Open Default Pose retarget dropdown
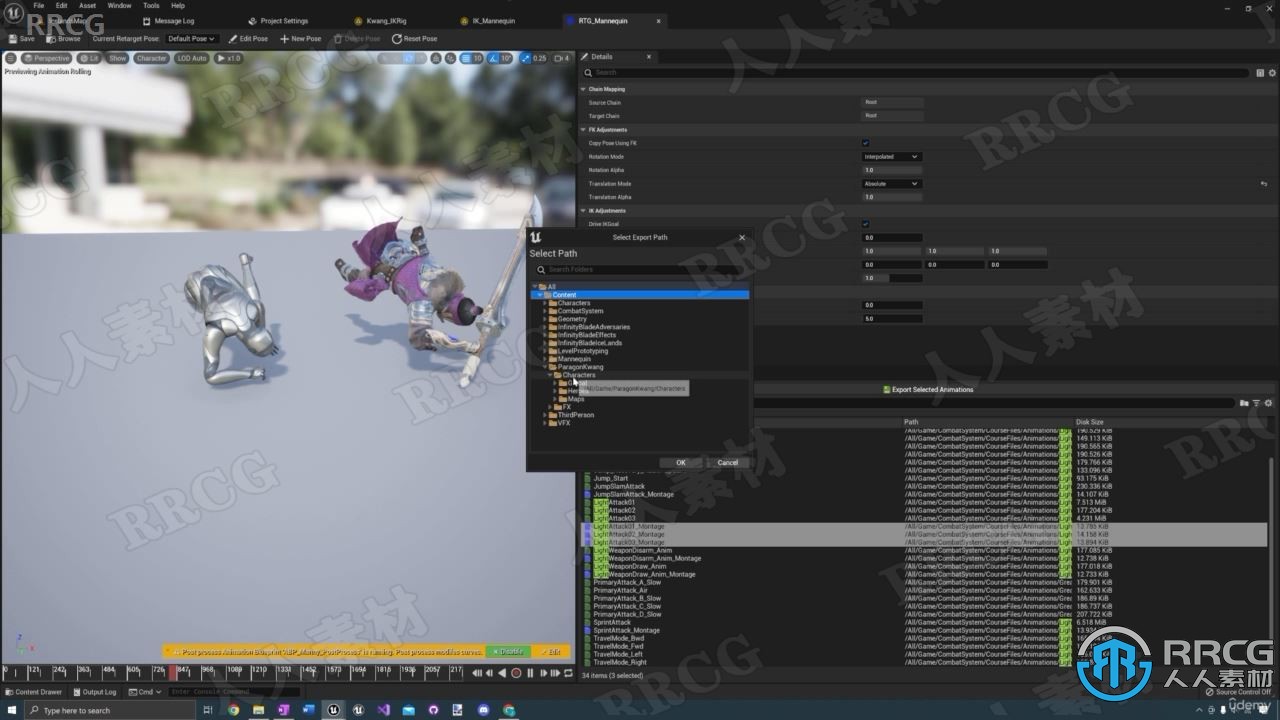The height and width of the screenshot is (720, 1280). 191,38
